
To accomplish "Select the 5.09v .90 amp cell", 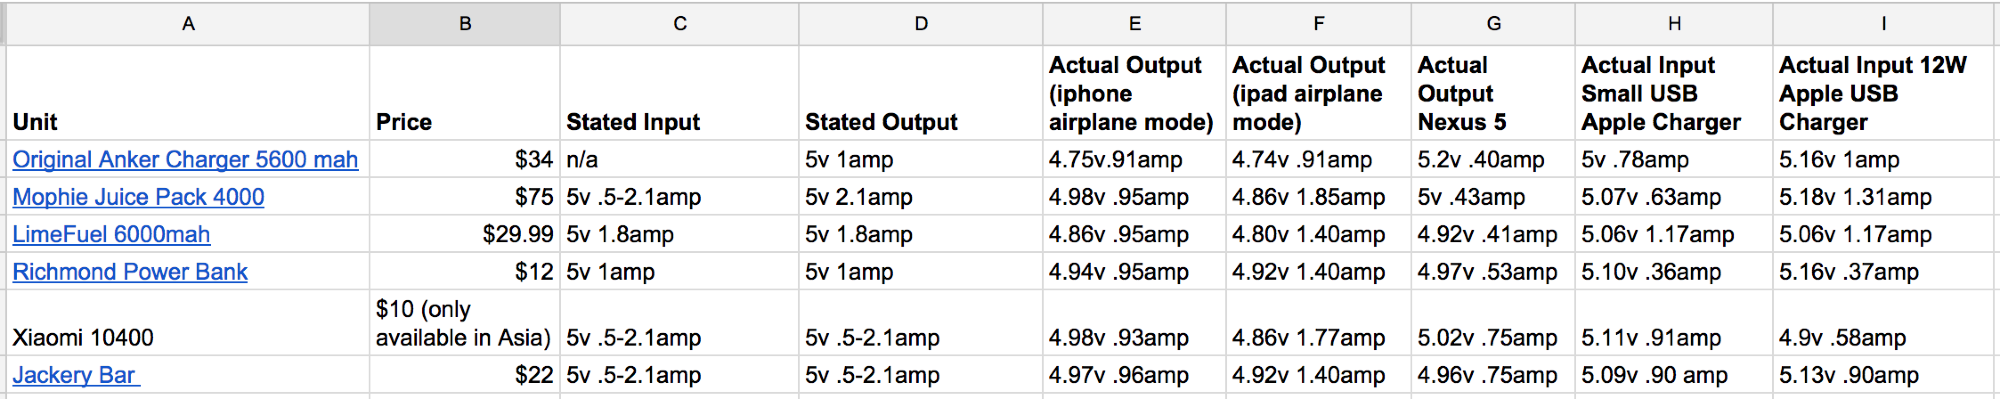I will [1674, 375].
